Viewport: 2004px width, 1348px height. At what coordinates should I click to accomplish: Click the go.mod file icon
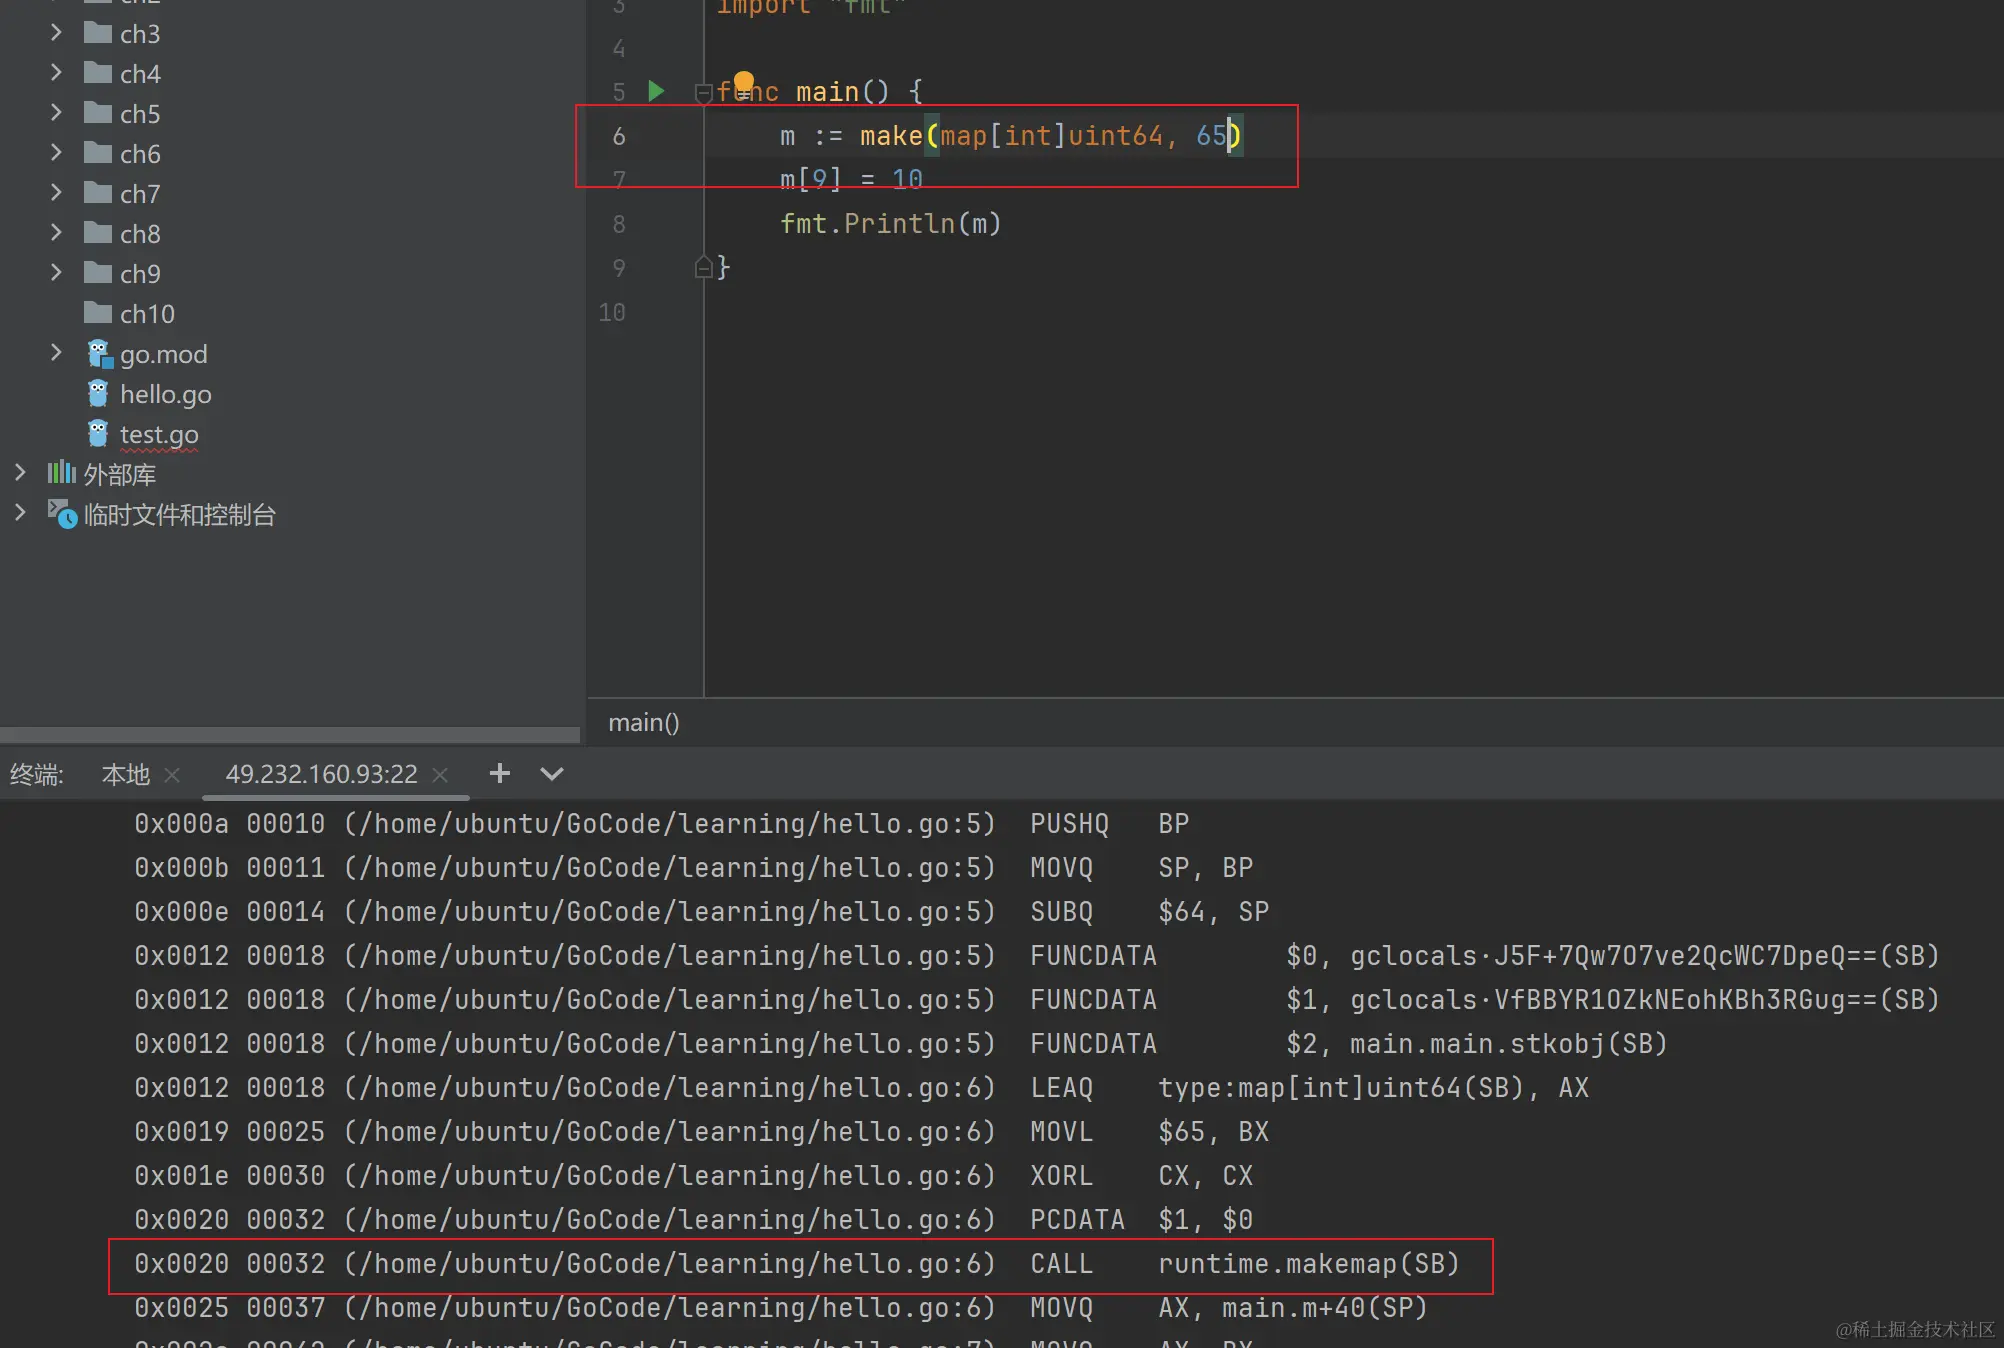[99, 354]
